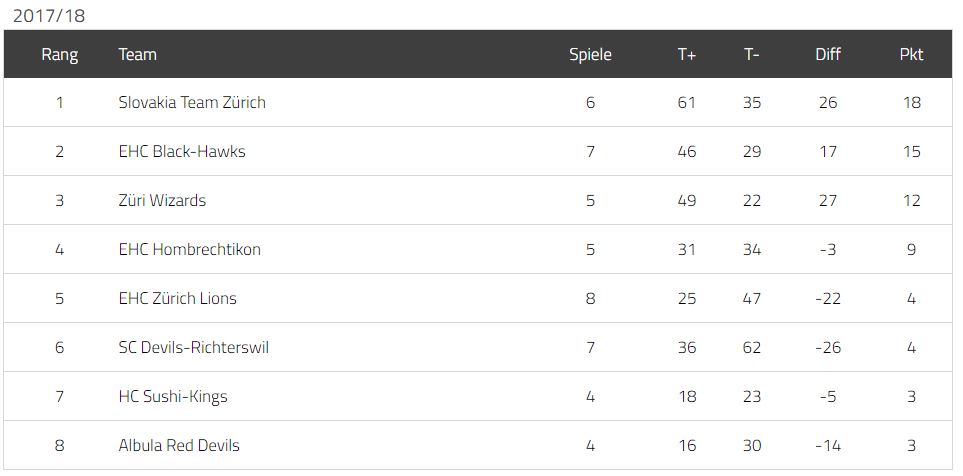This screenshot has height=476, width=963.
Task: Click the T+ column header
Action: tap(687, 55)
